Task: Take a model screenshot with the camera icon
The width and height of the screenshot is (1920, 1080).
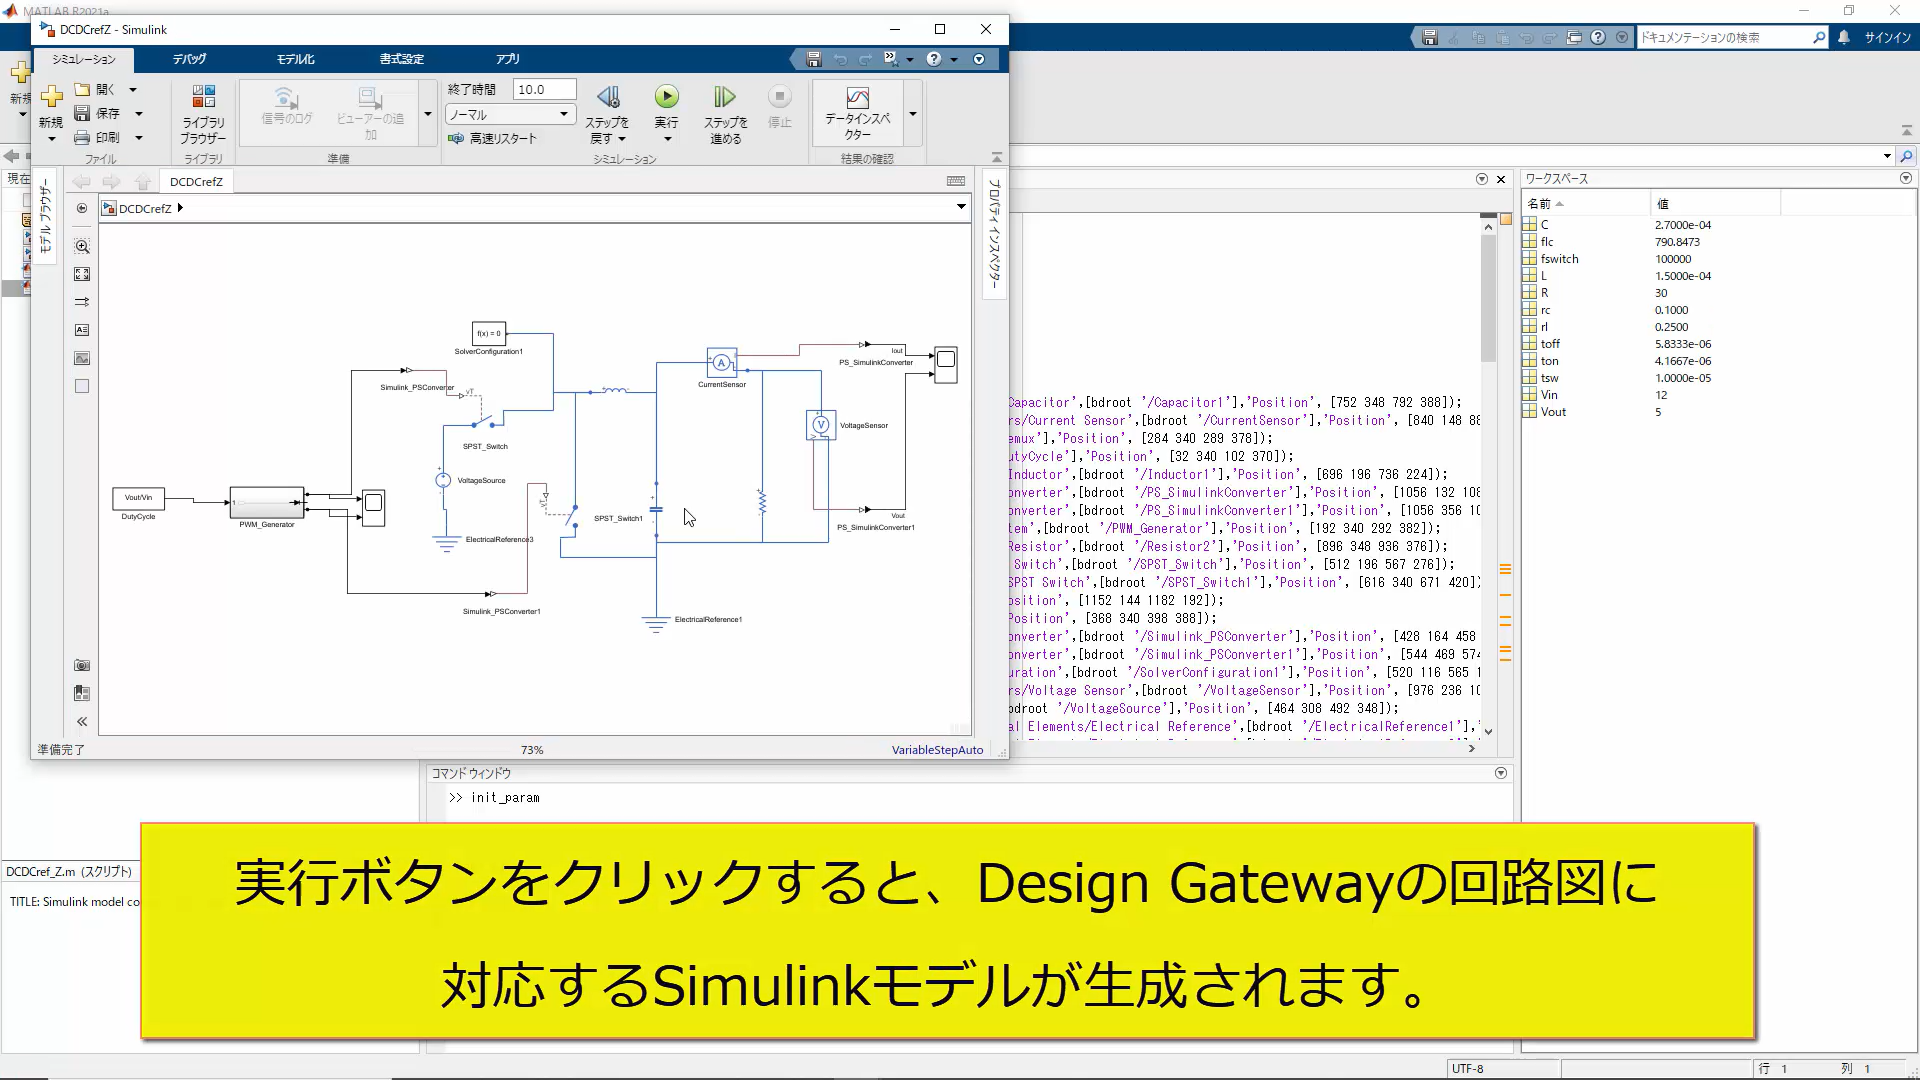Action: [x=81, y=665]
